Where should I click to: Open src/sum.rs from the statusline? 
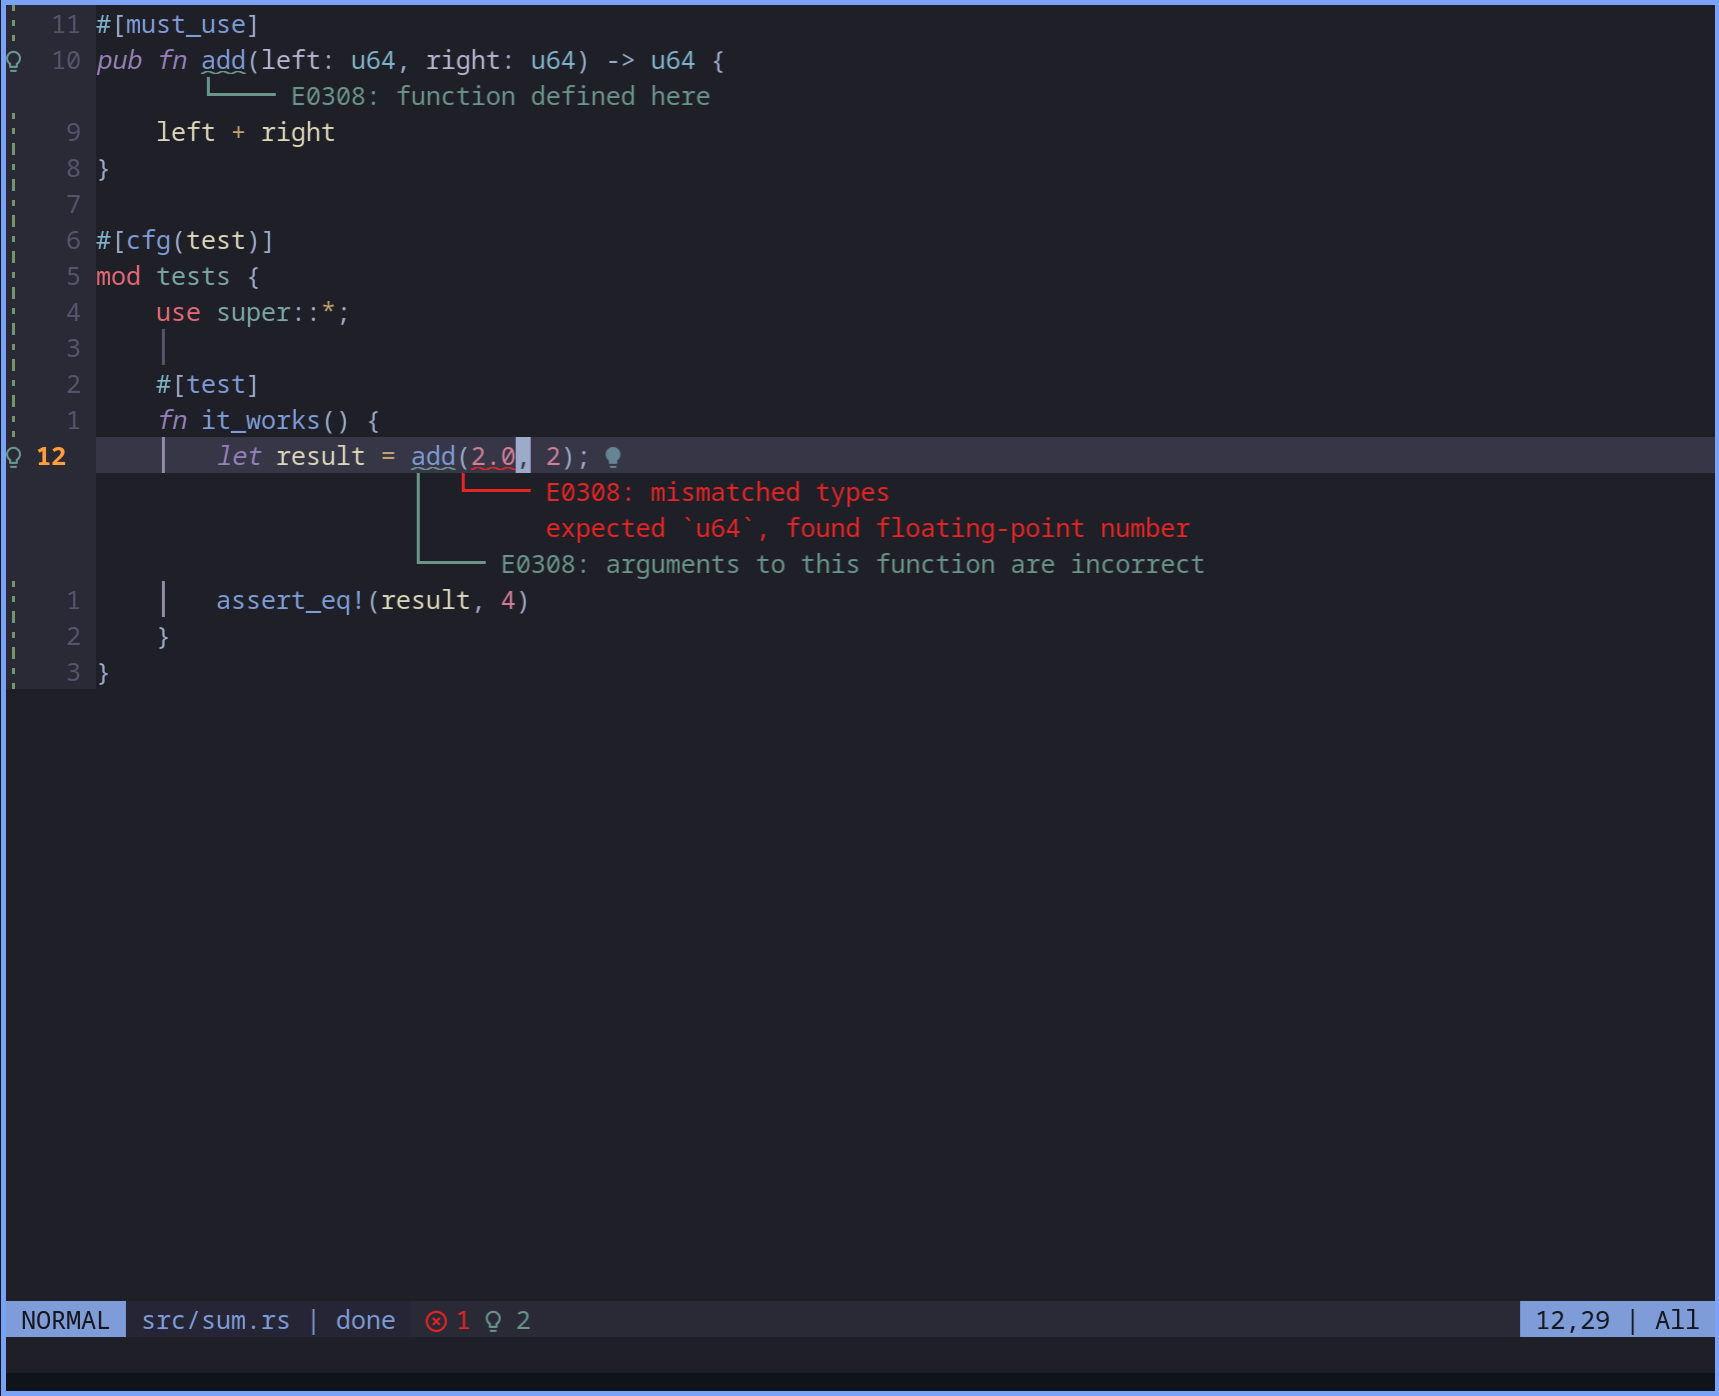pos(215,1320)
